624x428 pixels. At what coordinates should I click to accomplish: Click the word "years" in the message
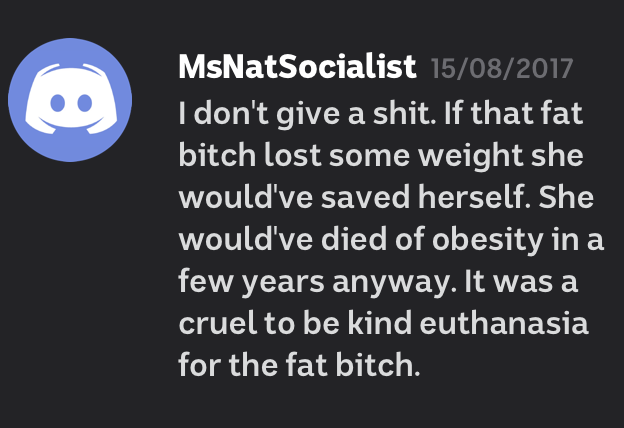(283, 283)
